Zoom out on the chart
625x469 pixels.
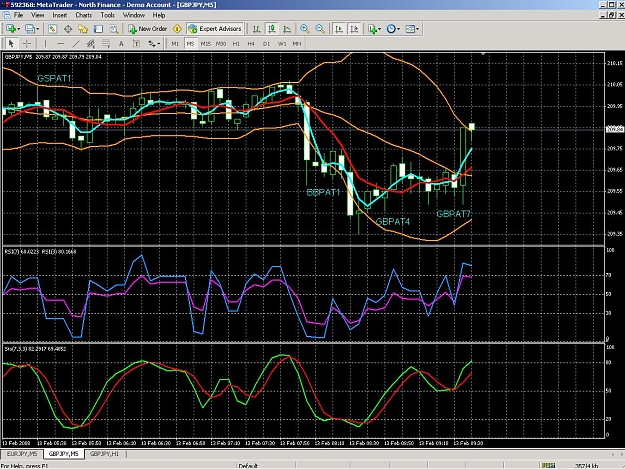320,29
